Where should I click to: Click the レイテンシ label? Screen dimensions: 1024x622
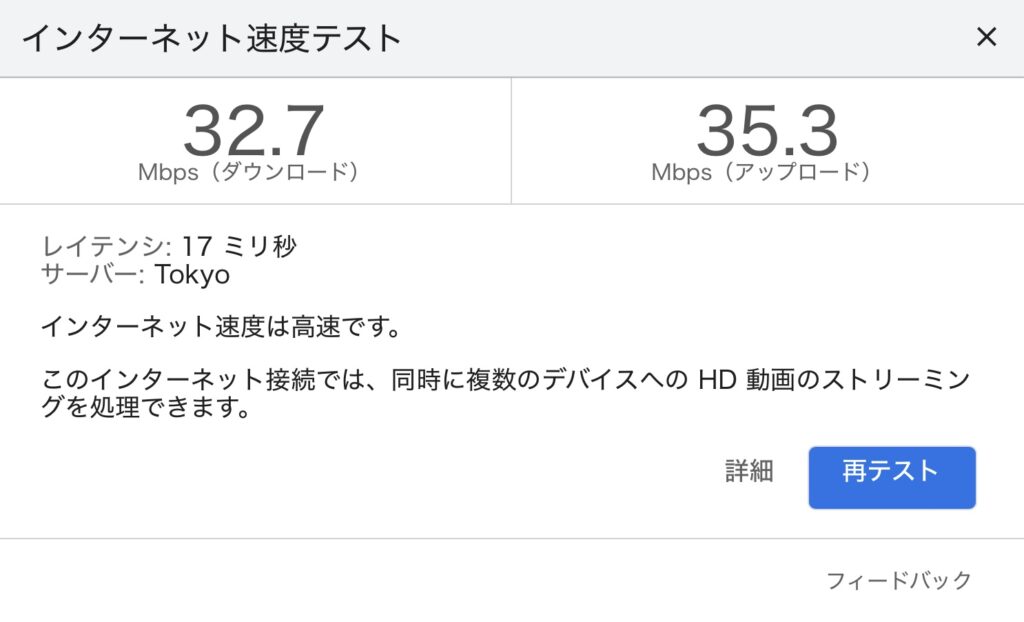pos(106,246)
